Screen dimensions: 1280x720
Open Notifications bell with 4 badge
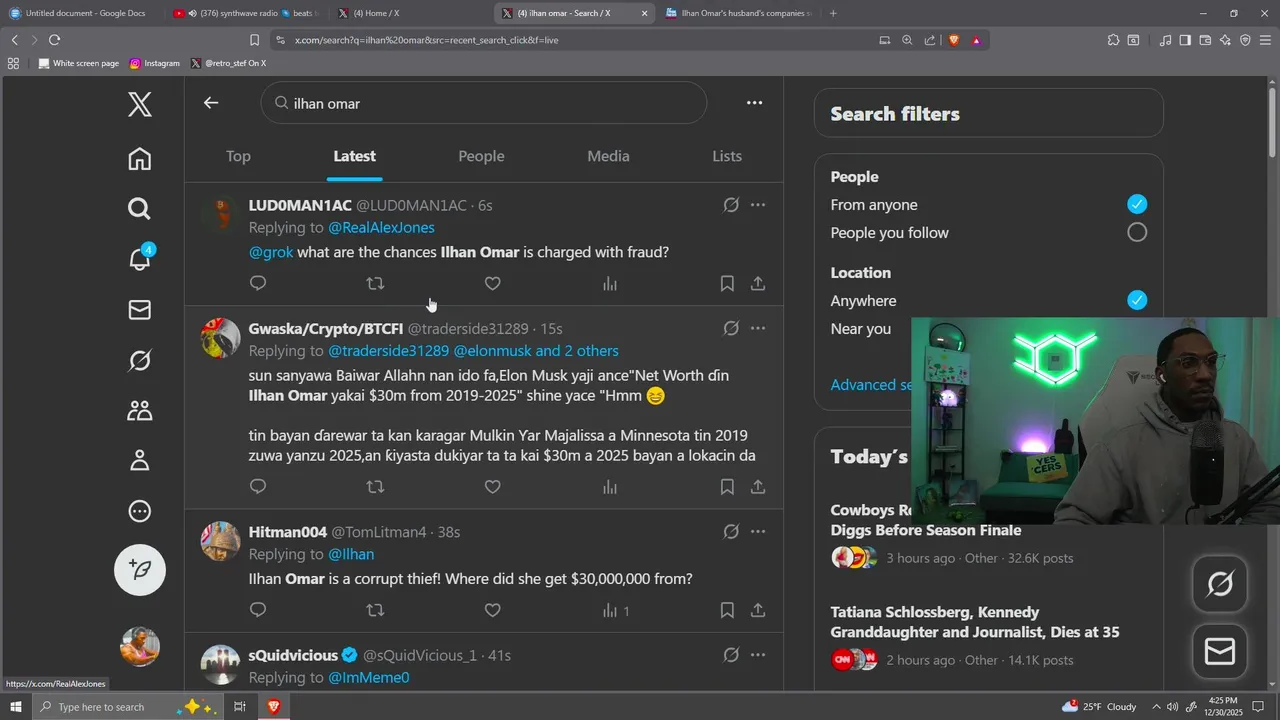pyautogui.click(x=140, y=258)
